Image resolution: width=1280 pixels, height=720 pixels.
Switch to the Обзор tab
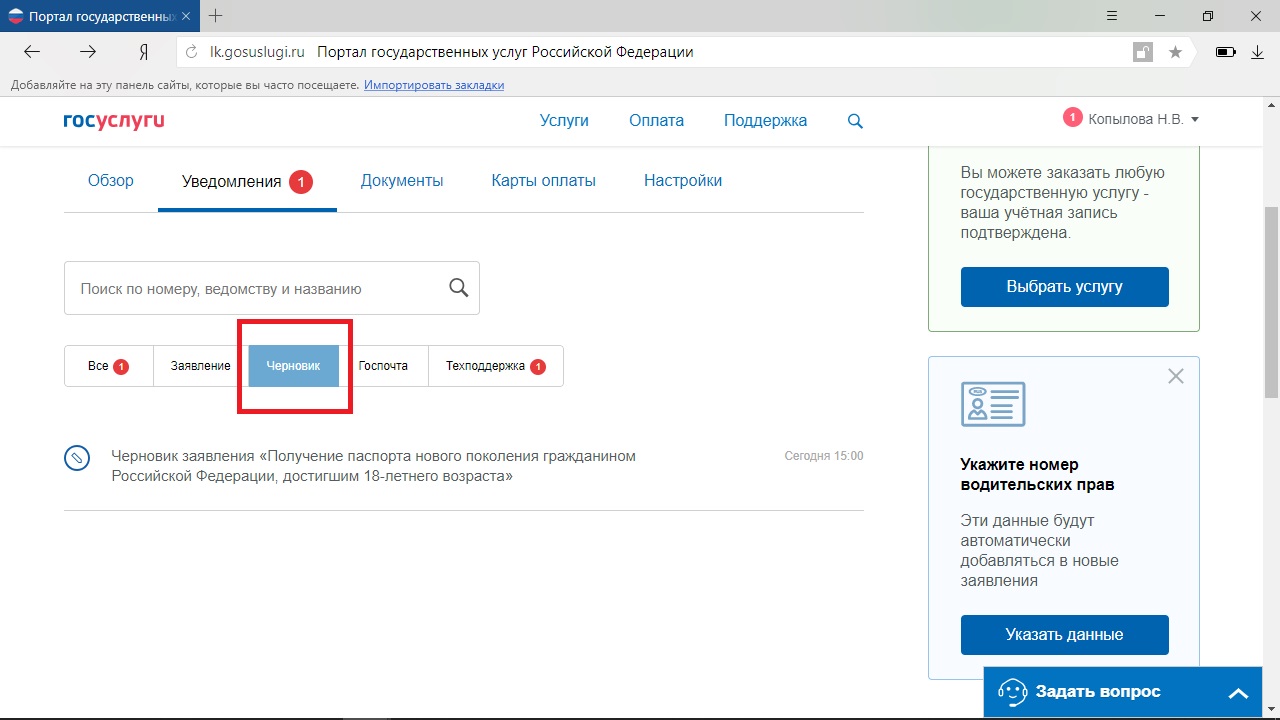click(x=110, y=181)
